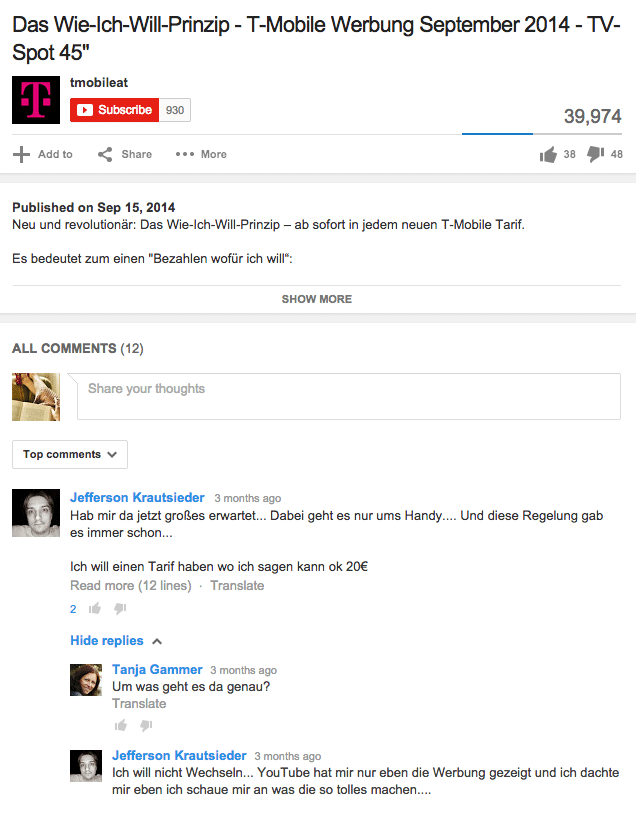
Task: Translate Jefferson Krautsieder's top comment
Action: click(x=237, y=586)
